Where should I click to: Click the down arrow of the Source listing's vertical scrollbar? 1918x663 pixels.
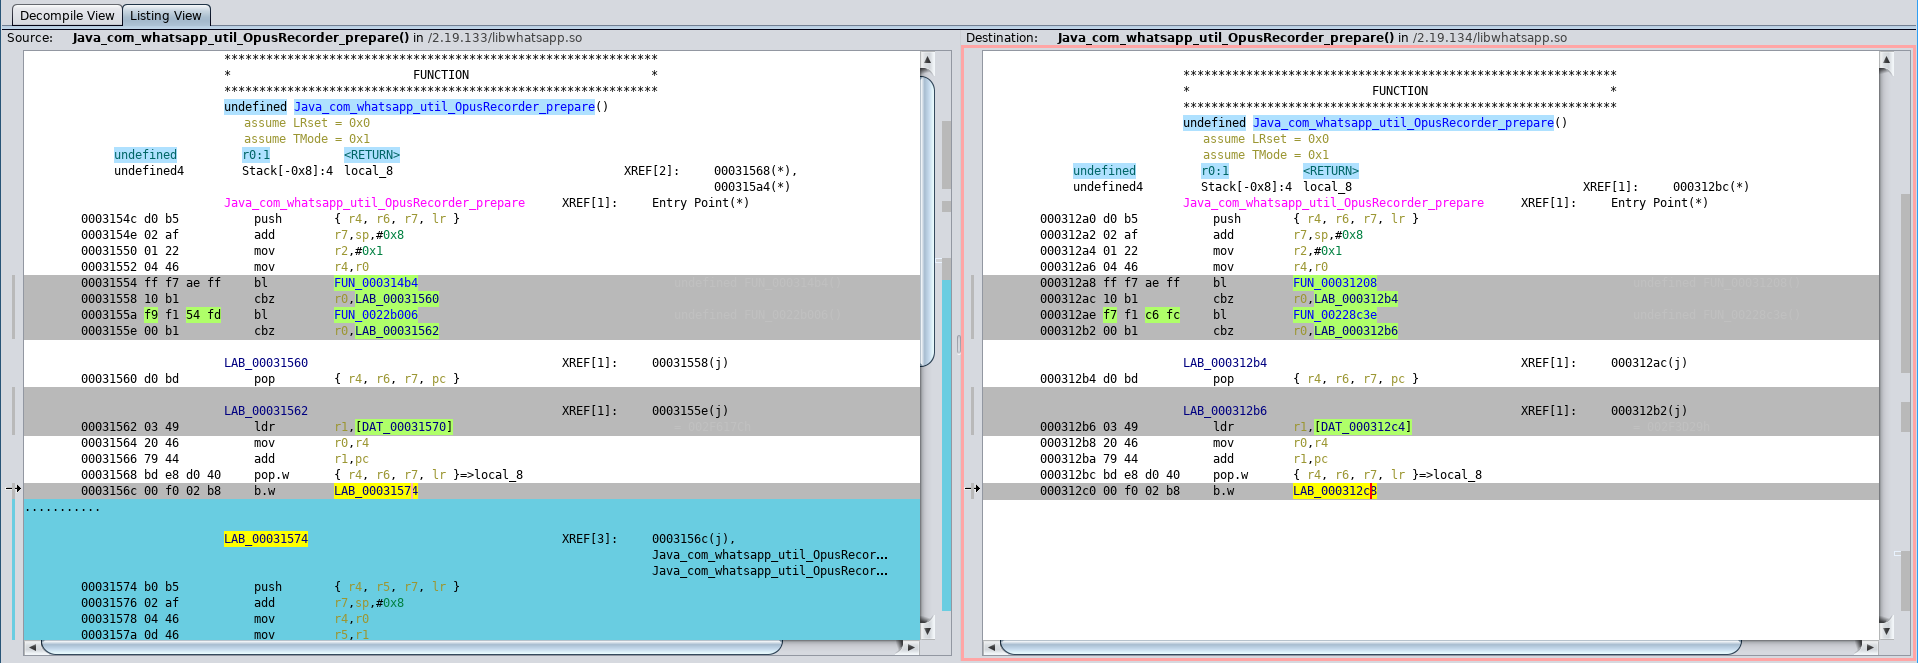(x=927, y=631)
